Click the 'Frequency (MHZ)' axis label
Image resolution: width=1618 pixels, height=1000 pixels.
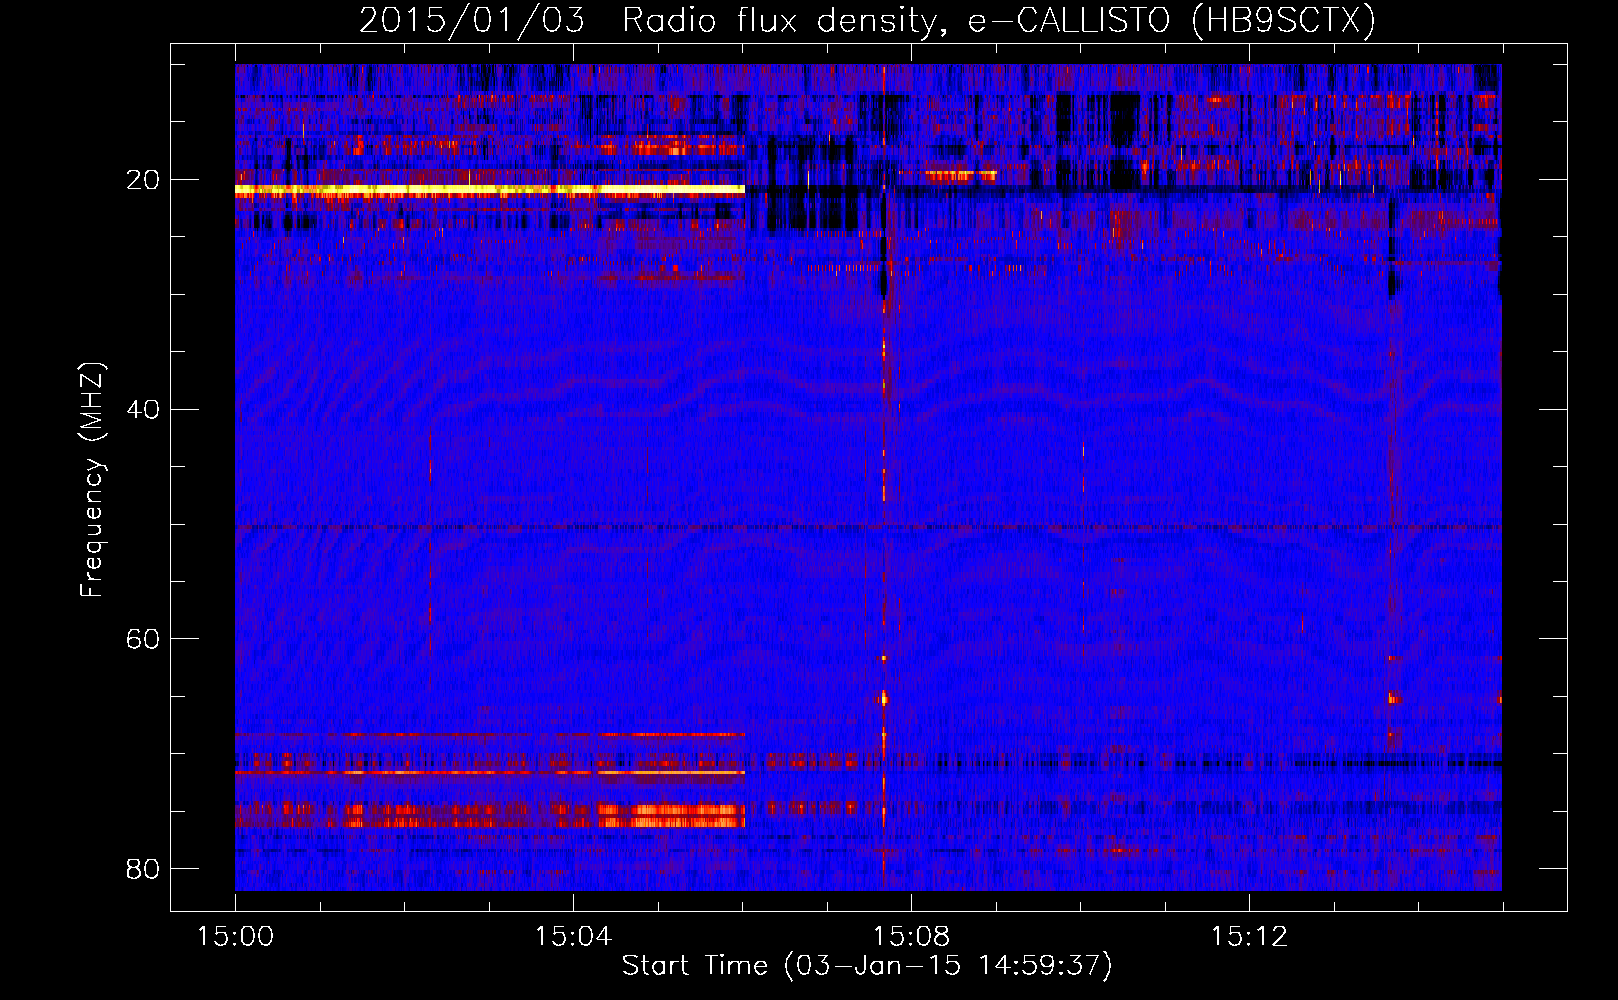pos(92,480)
